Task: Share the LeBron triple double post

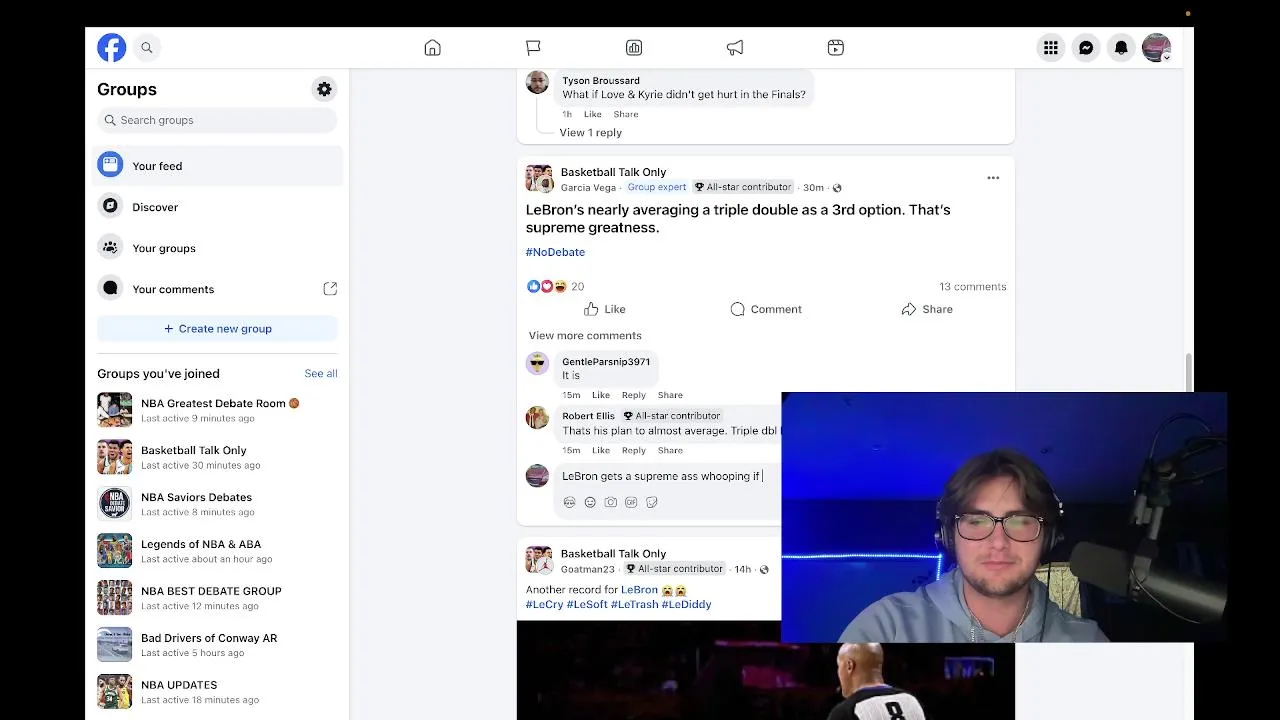Action: pos(927,309)
